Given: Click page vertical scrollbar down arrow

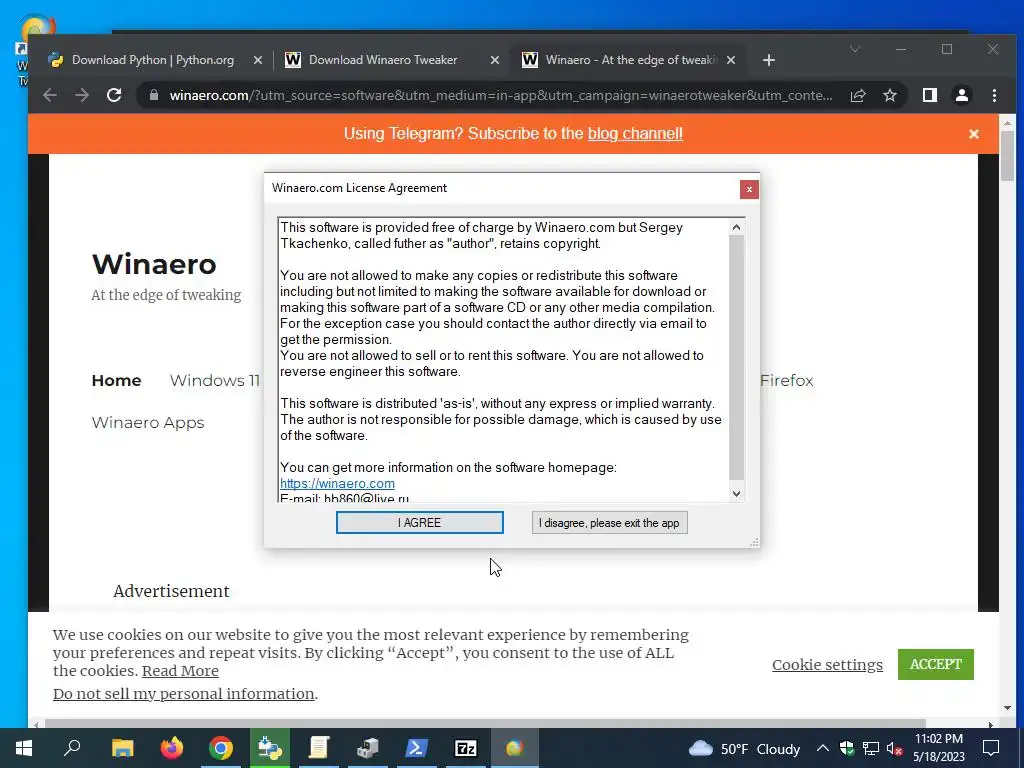Looking at the screenshot, I should [1007, 707].
